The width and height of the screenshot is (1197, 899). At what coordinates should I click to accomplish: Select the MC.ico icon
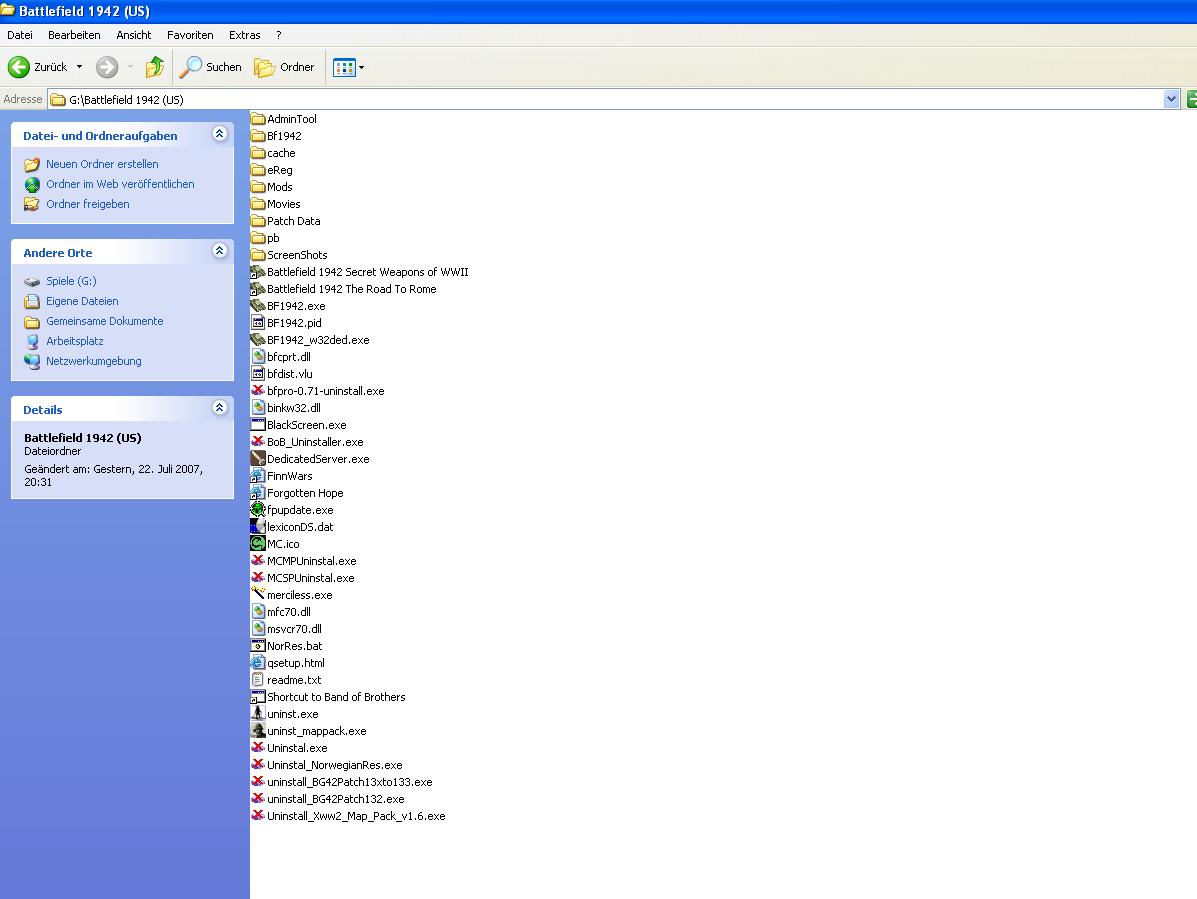point(258,544)
